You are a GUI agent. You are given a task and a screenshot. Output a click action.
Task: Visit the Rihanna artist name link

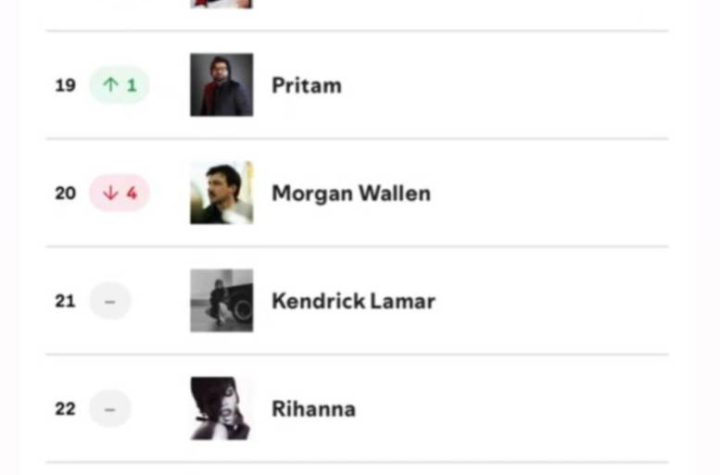(313, 409)
